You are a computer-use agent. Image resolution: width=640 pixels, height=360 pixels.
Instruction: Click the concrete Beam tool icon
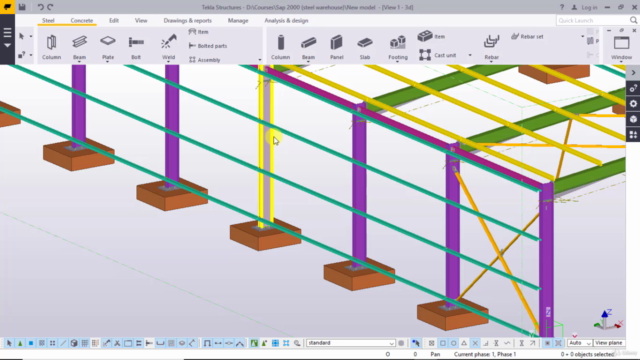[308, 42]
